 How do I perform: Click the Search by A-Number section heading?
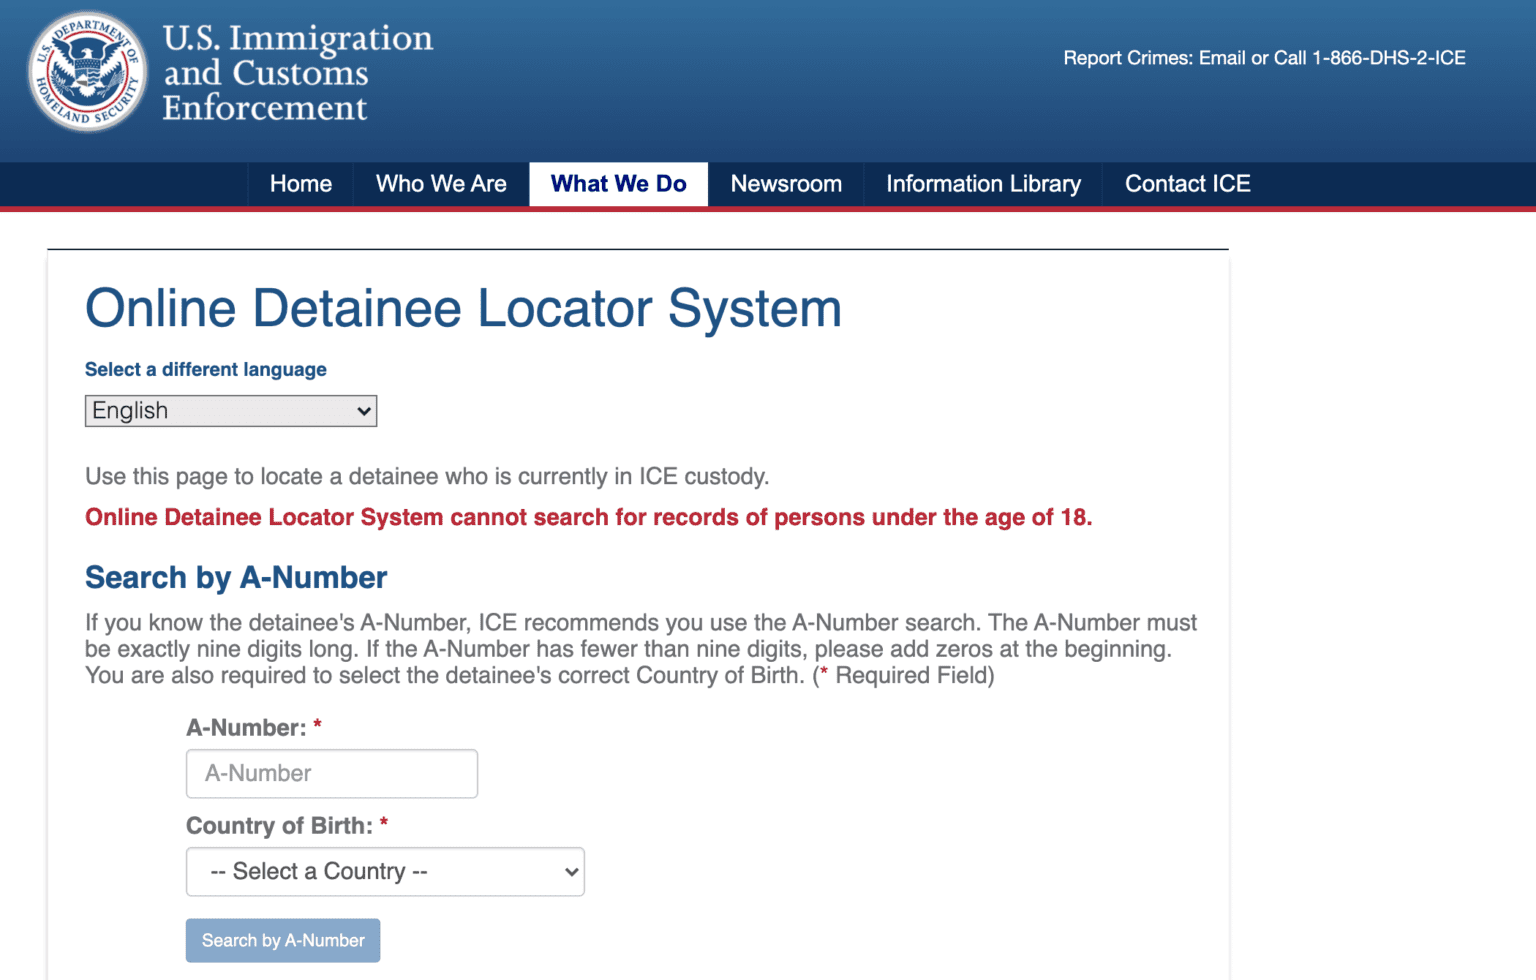click(x=236, y=577)
